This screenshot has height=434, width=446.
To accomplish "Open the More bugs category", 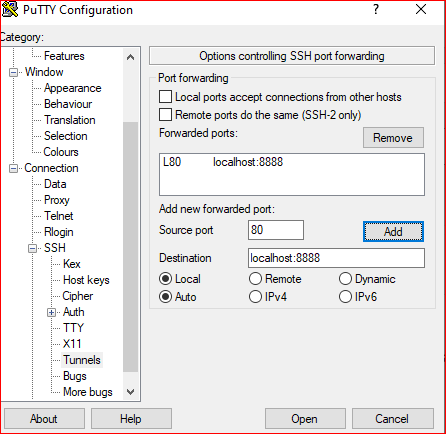I will [x=88, y=392].
